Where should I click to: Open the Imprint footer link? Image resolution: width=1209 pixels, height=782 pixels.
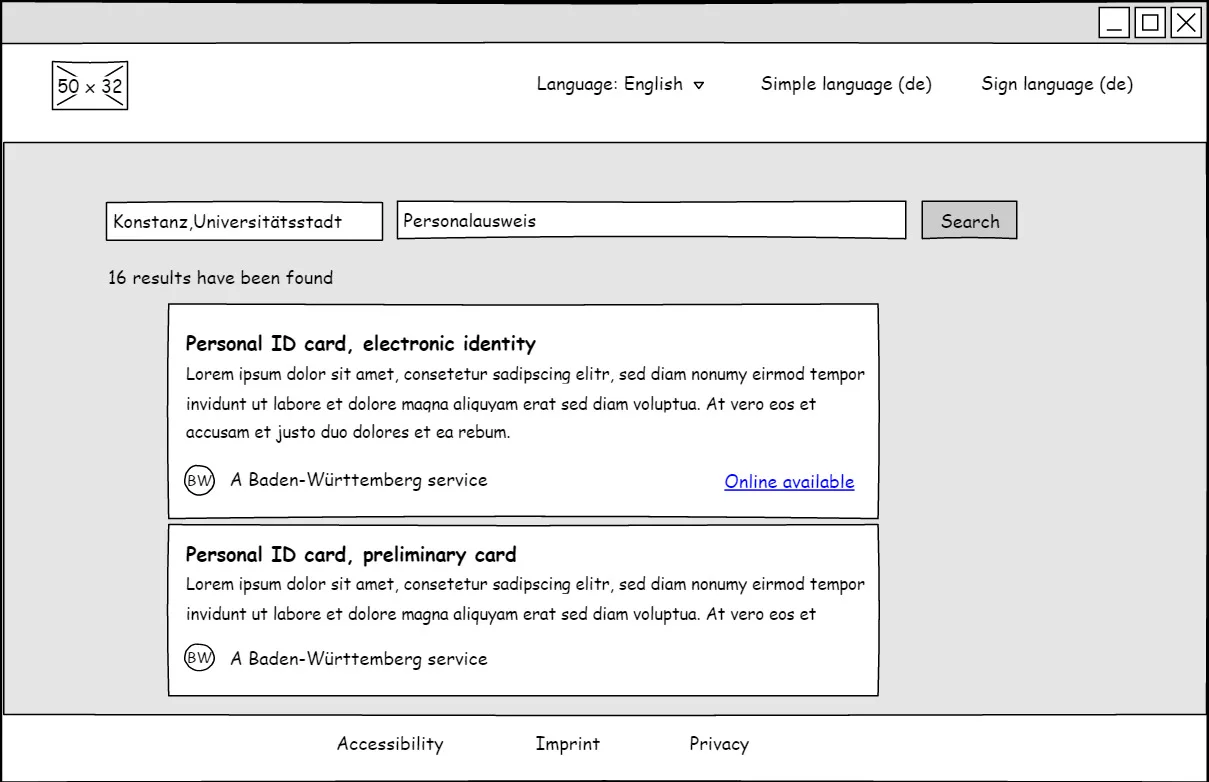point(568,744)
